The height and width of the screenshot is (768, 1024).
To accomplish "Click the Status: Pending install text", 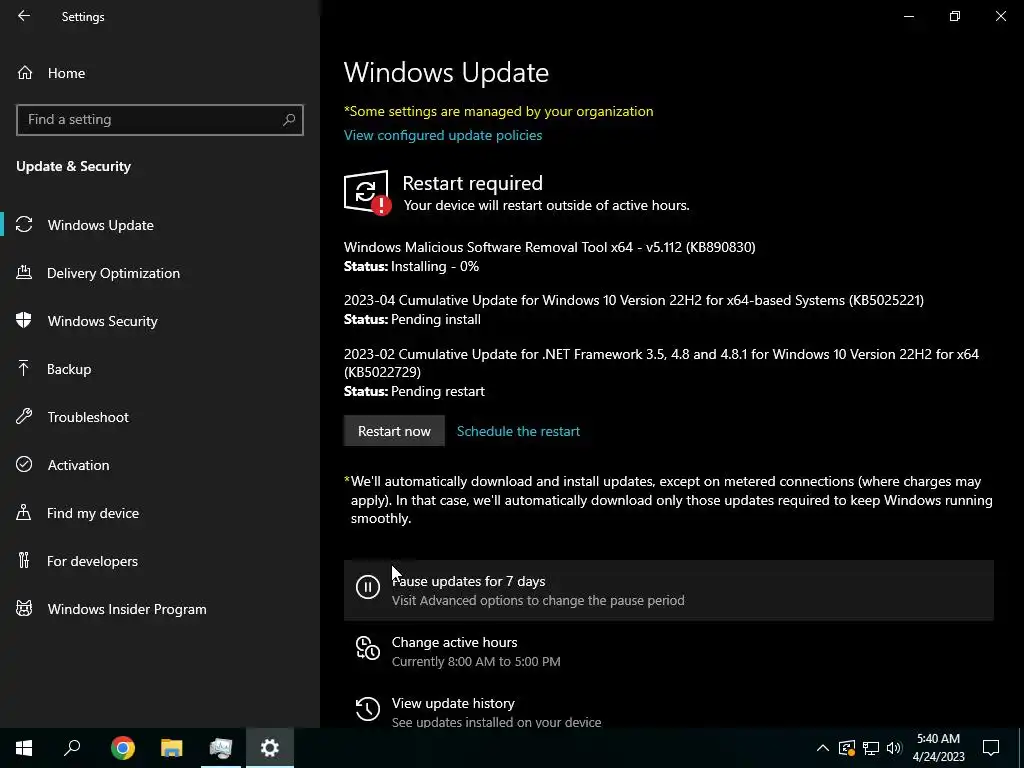I will pyautogui.click(x=412, y=319).
